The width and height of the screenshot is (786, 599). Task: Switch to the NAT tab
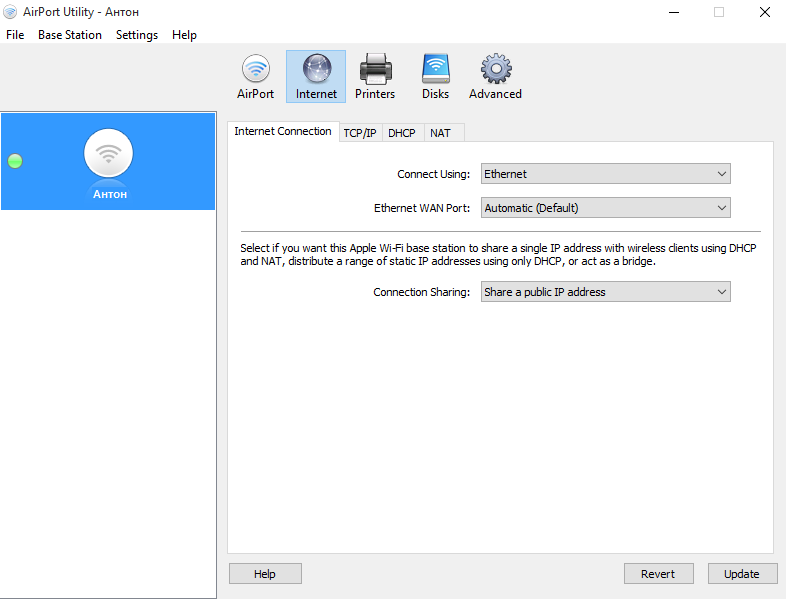pos(440,133)
